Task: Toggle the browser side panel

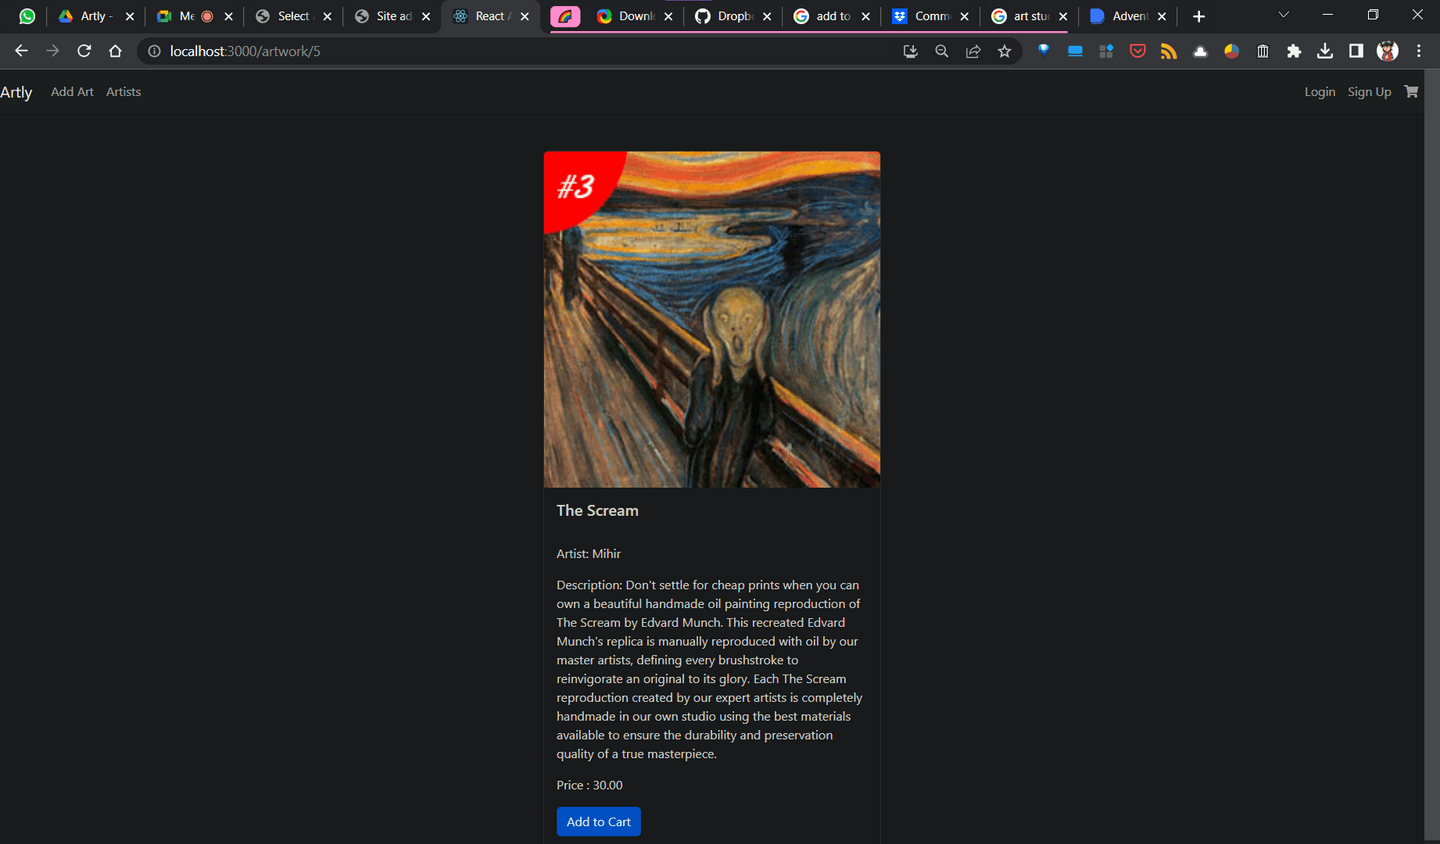Action: (x=1356, y=51)
